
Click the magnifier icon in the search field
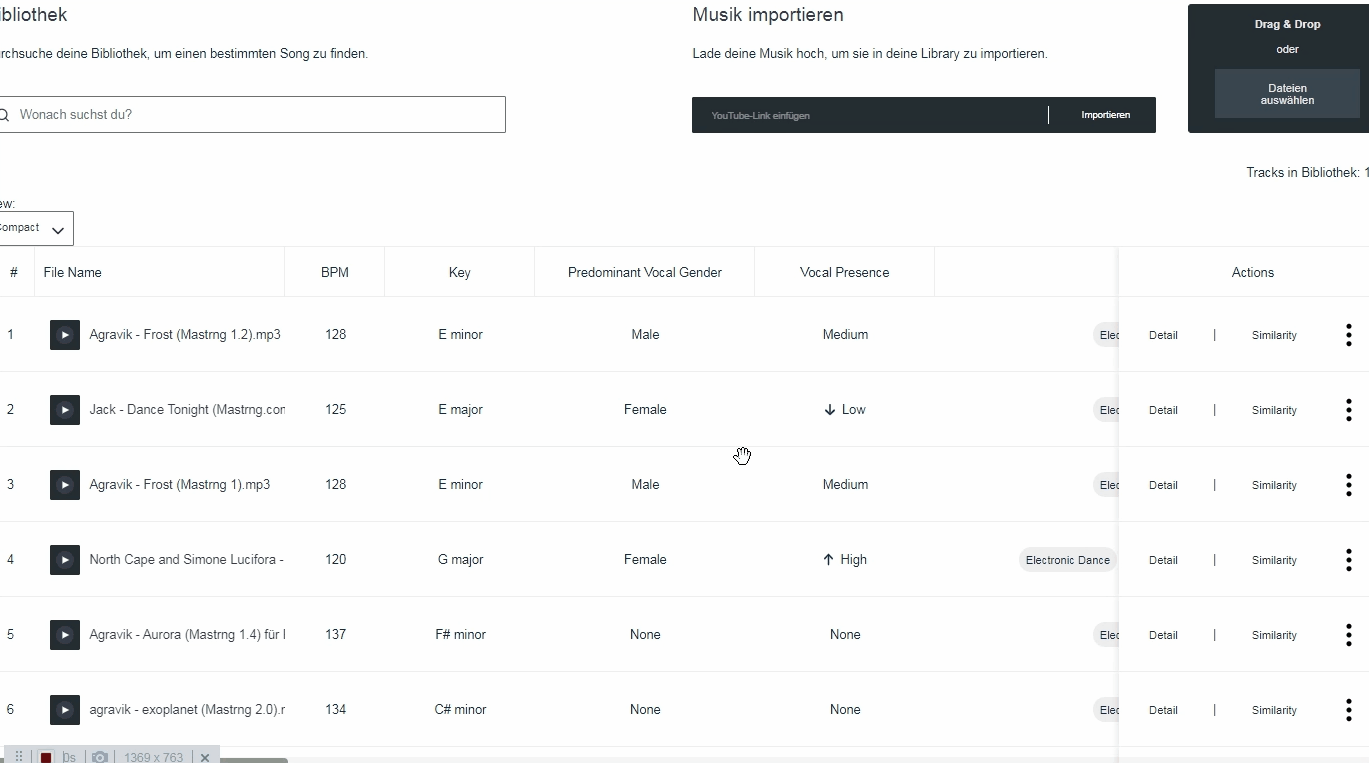[x=4, y=114]
